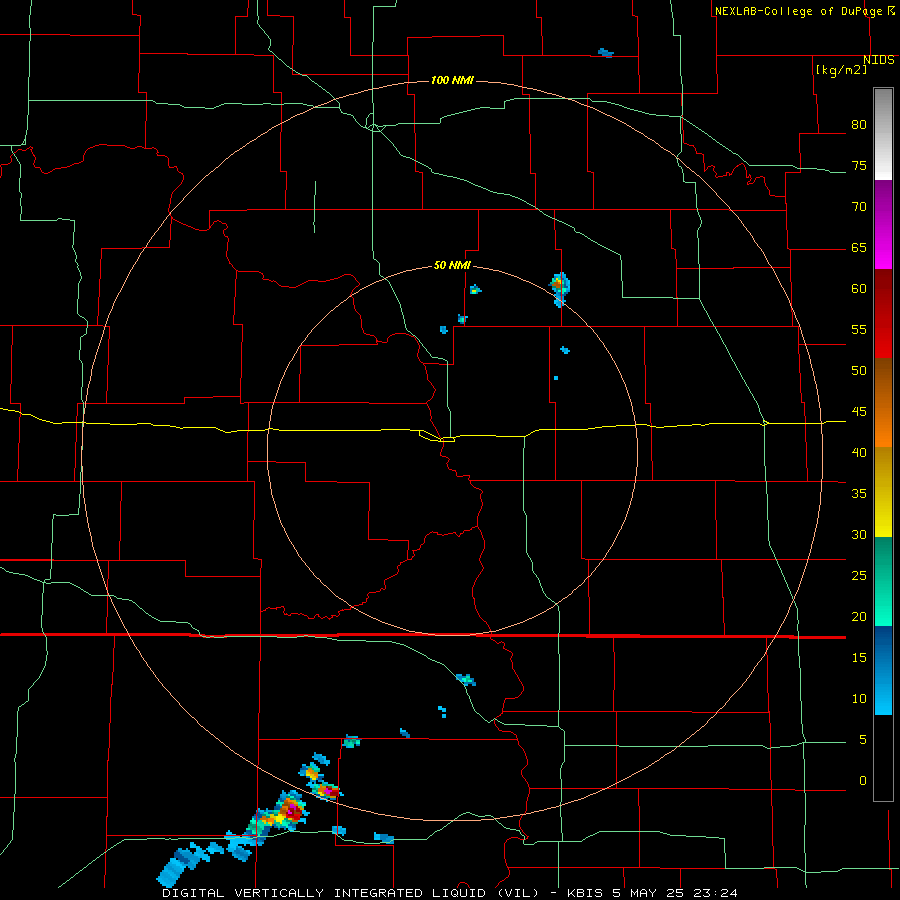The height and width of the screenshot is (900, 900).
Task: Click the orange-core storm cell beside the 50 NMI ring
Action: pos(559,288)
